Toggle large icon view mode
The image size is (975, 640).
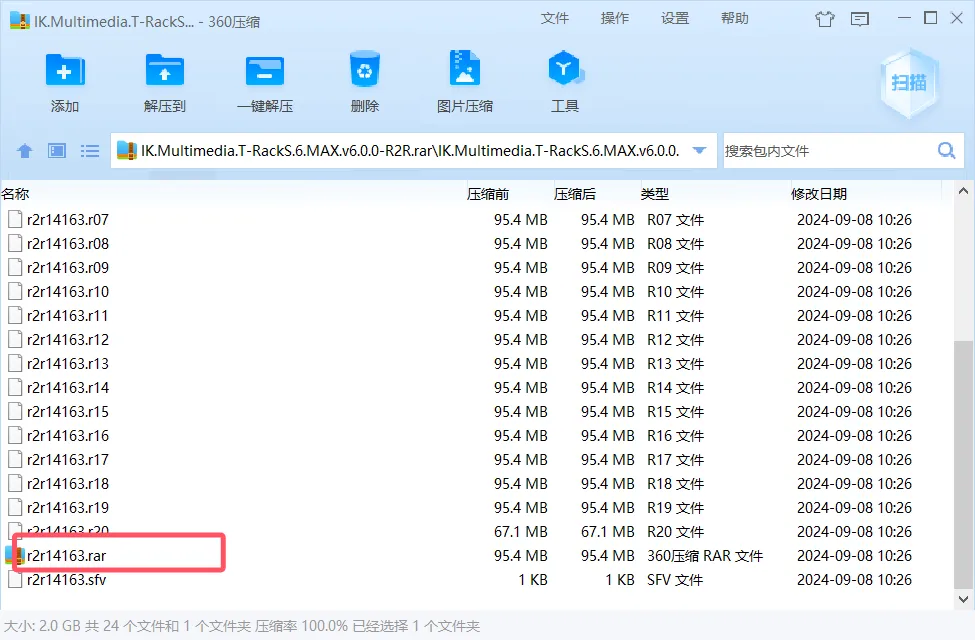(56, 150)
